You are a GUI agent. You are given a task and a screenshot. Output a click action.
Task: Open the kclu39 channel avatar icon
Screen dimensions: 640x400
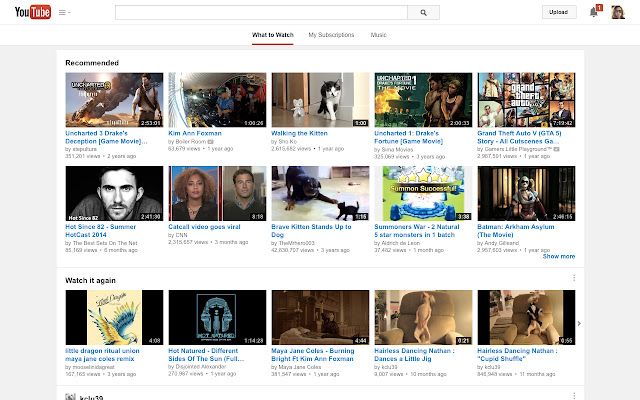point(70,397)
